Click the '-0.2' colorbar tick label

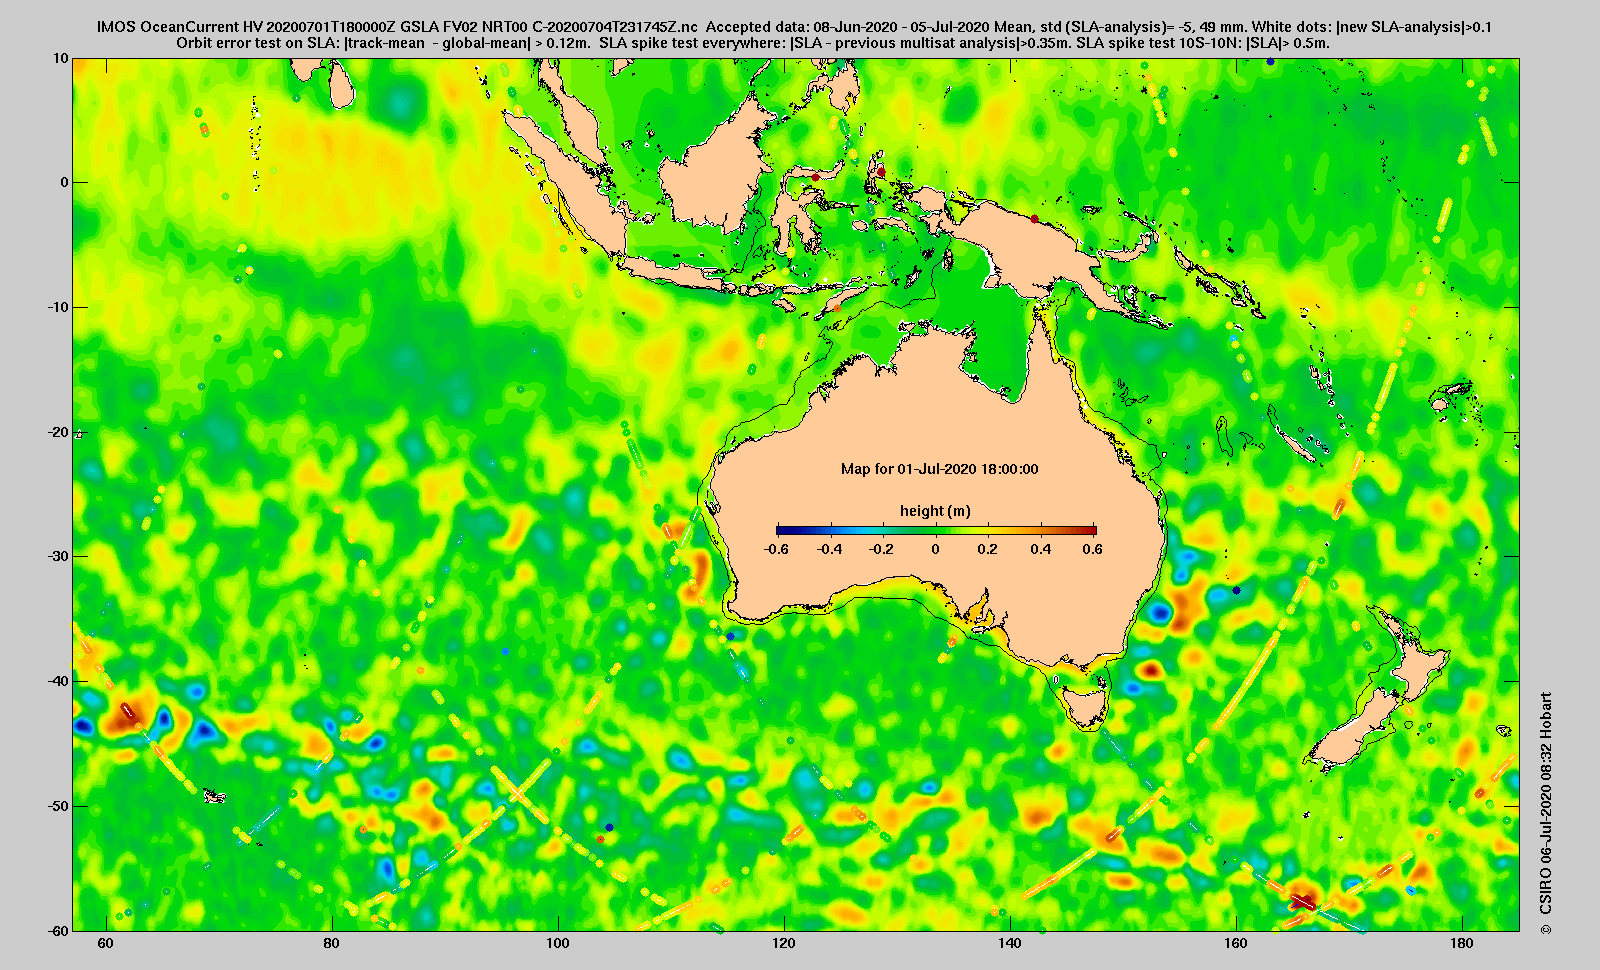pyautogui.click(x=882, y=549)
